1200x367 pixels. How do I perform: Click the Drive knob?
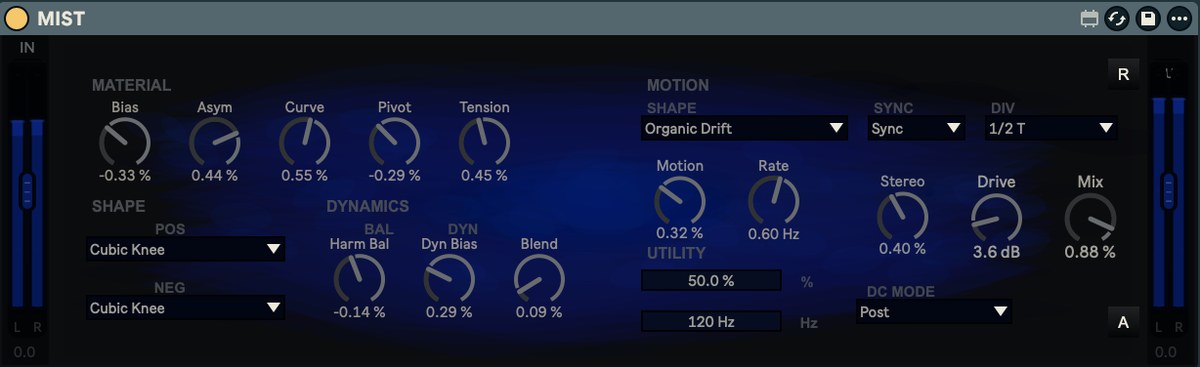tap(996, 218)
